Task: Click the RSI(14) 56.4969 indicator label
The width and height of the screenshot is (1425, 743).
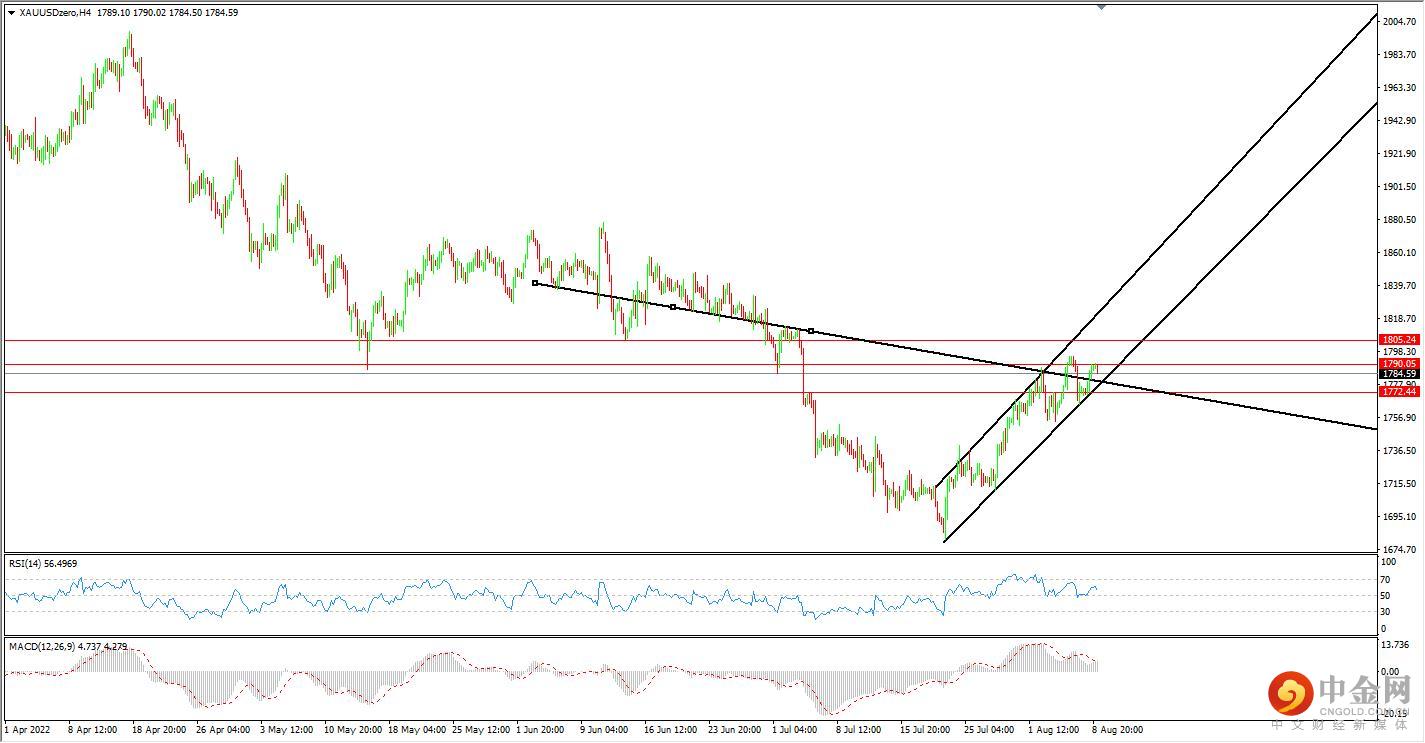Action: point(43,564)
